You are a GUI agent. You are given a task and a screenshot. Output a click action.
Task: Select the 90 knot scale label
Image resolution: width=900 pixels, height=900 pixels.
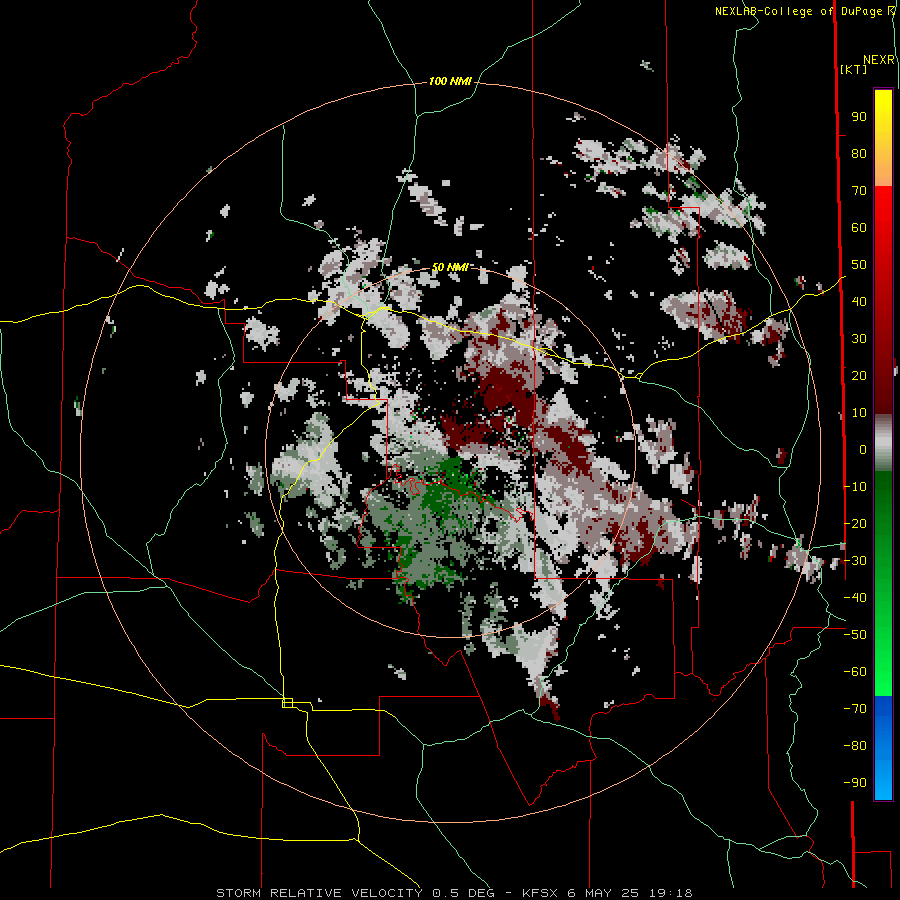(x=859, y=117)
